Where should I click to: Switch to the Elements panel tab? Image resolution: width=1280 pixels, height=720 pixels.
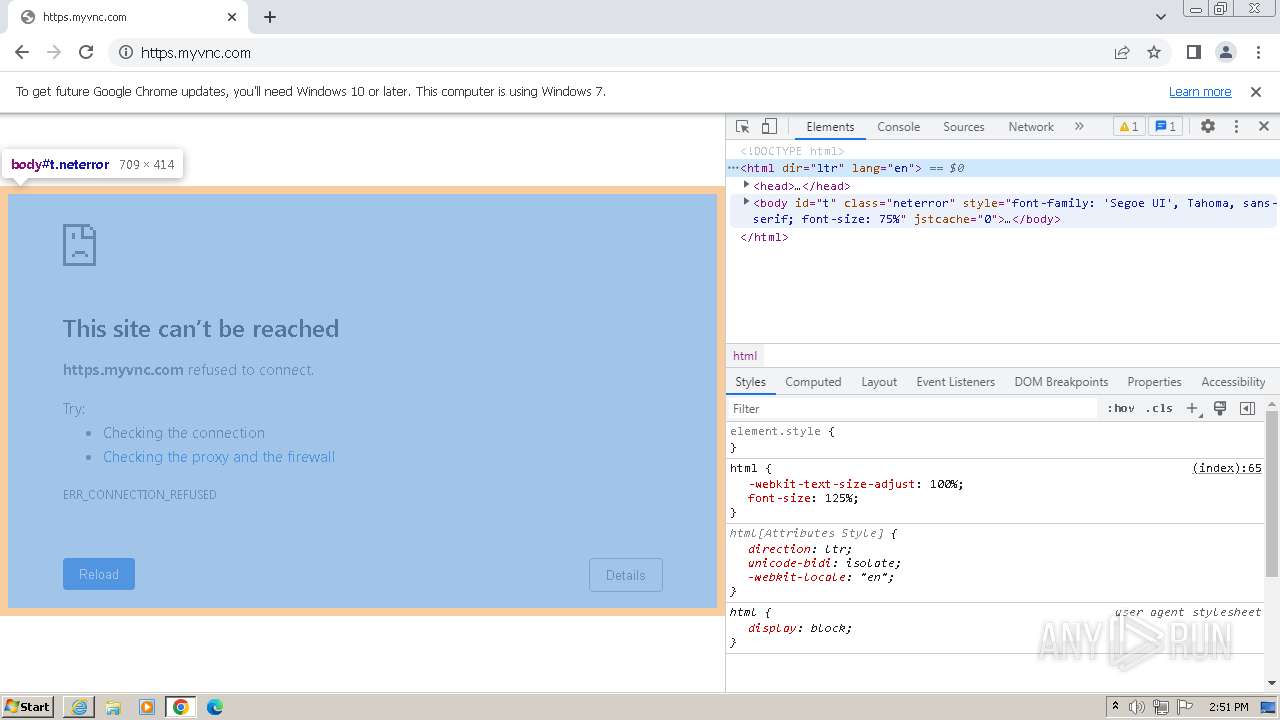(830, 127)
